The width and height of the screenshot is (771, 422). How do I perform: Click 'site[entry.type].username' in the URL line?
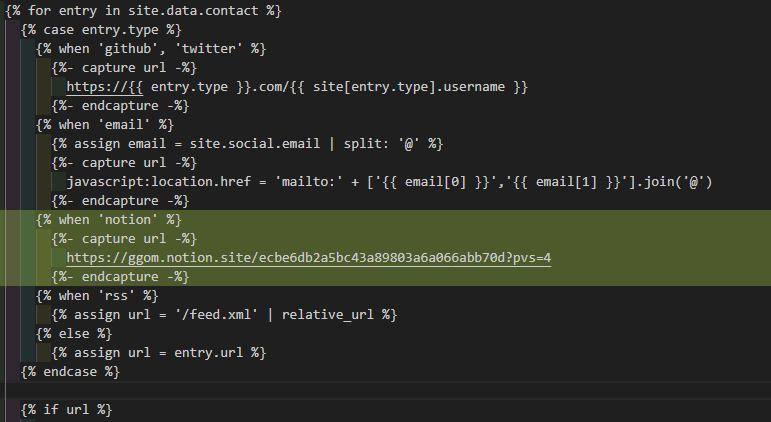[409, 87]
